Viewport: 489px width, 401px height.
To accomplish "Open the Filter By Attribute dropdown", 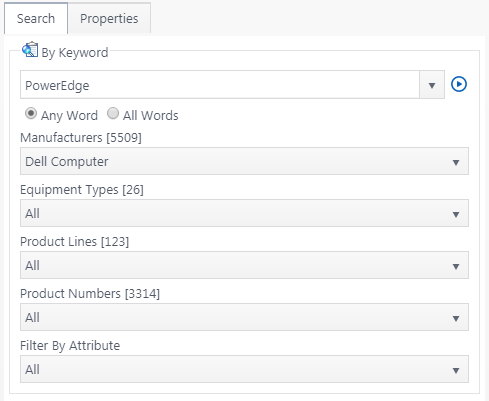I will tap(244, 369).
